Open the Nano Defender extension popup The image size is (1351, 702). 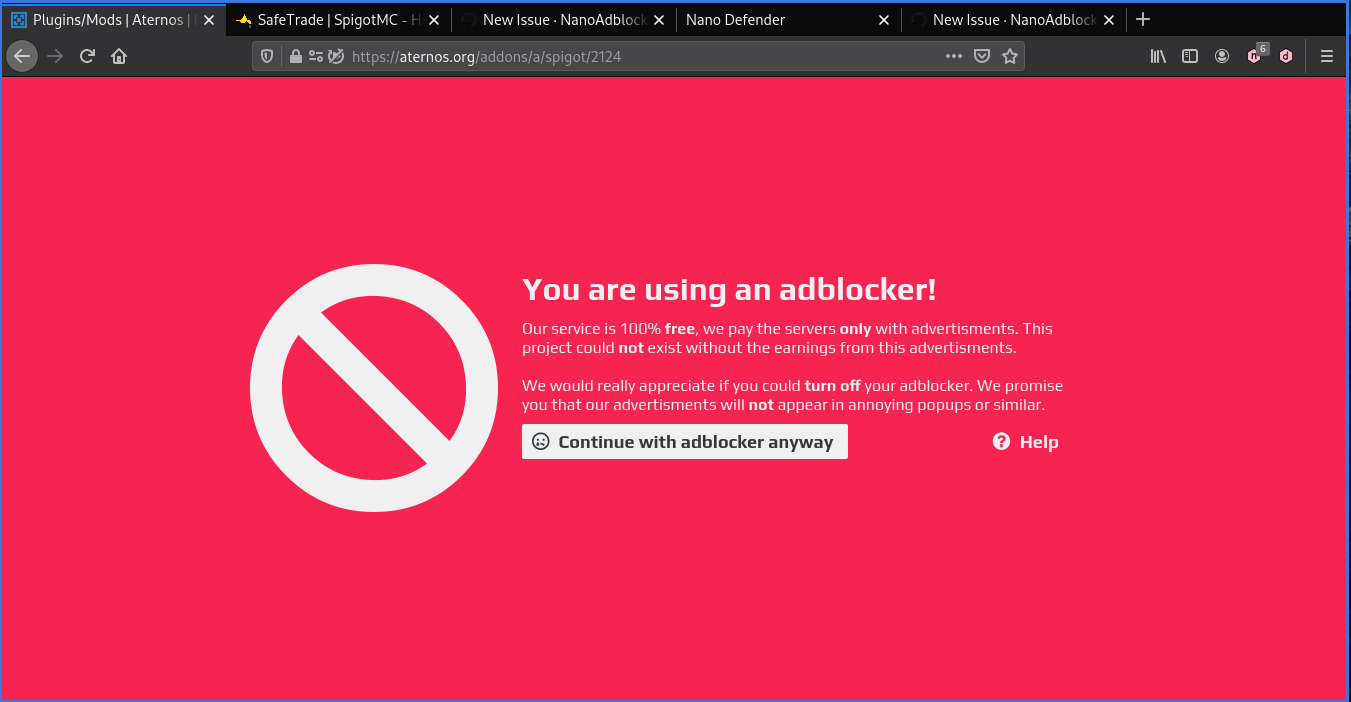point(1286,56)
